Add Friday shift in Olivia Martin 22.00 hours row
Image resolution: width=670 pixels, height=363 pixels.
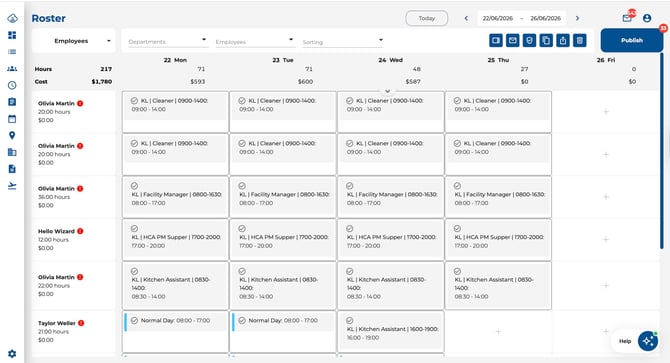(x=606, y=285)
